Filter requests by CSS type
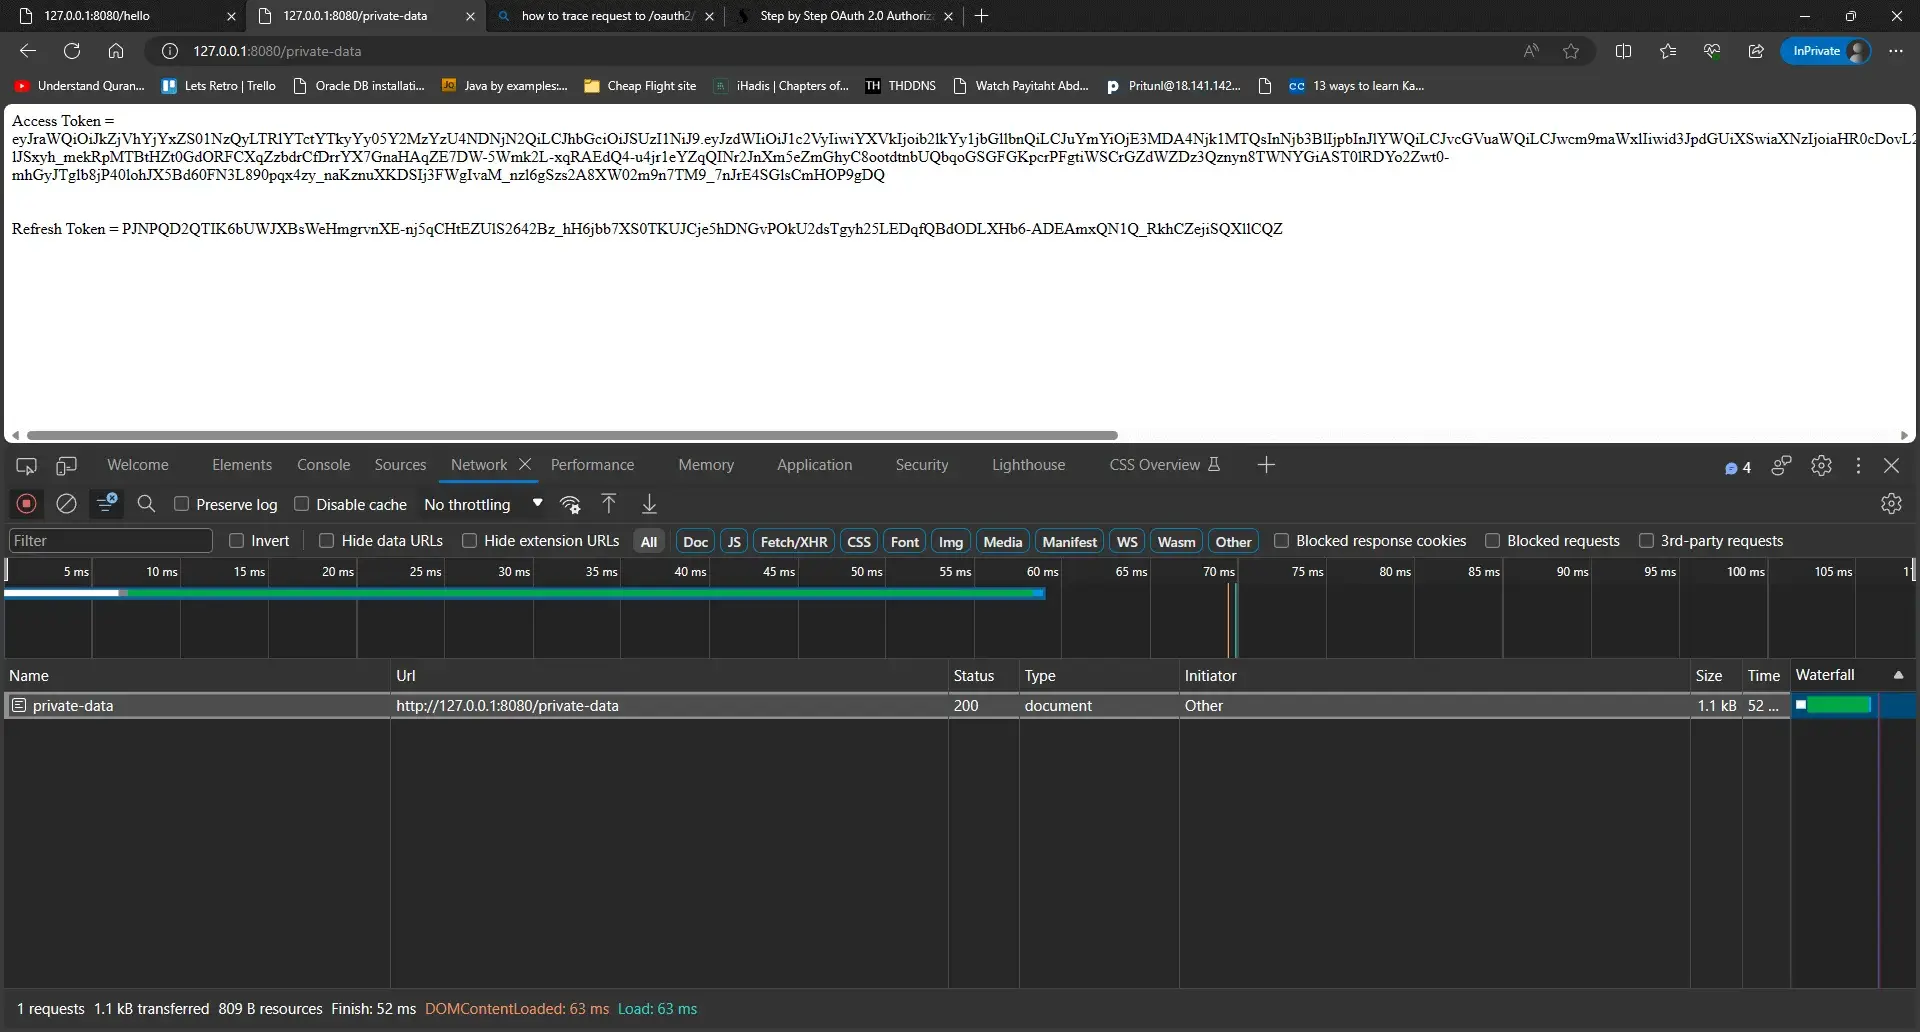 (x=858, y=542)
